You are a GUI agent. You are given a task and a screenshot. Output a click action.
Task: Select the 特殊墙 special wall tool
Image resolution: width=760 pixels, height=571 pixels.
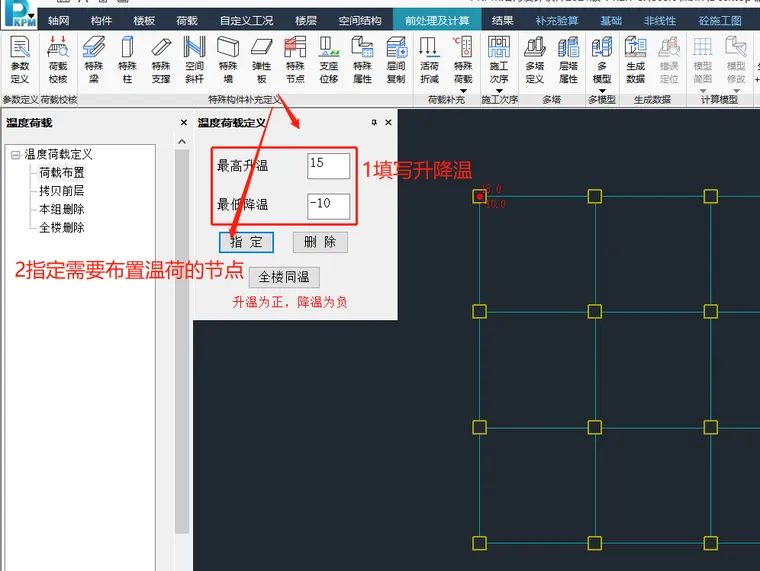[x=228, y=60]
